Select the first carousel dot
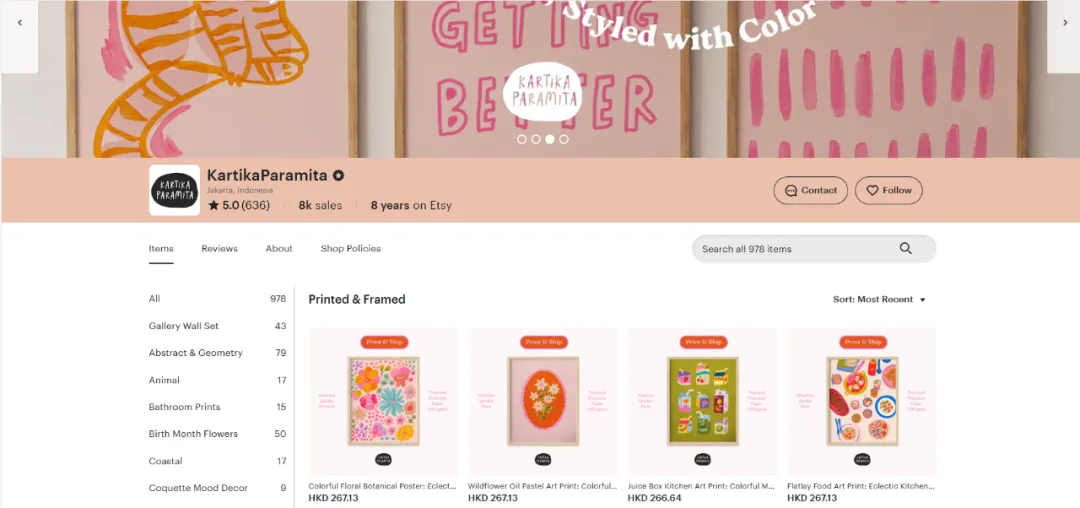1080x508 pixels. (x=522, y=139)
